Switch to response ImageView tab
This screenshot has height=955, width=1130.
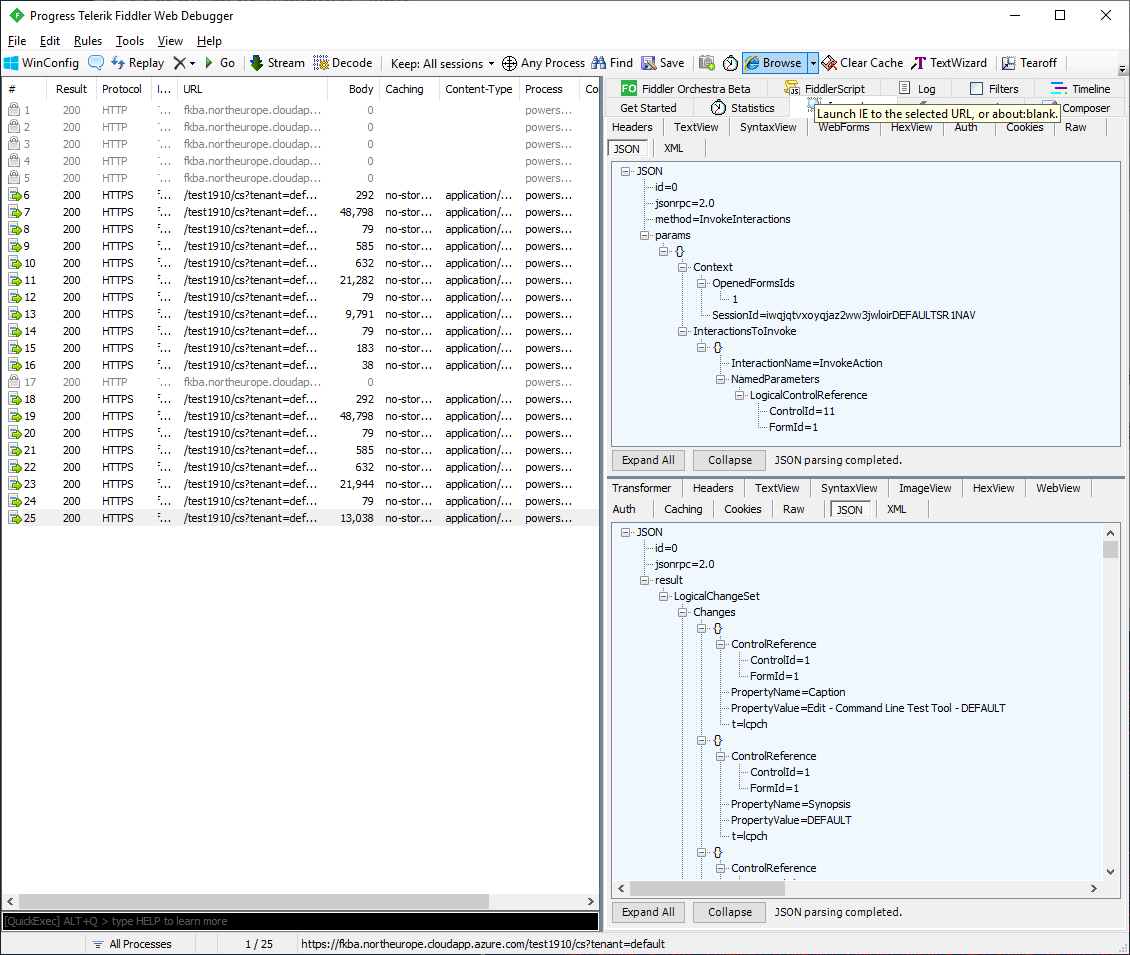click(x=925, y=488)
